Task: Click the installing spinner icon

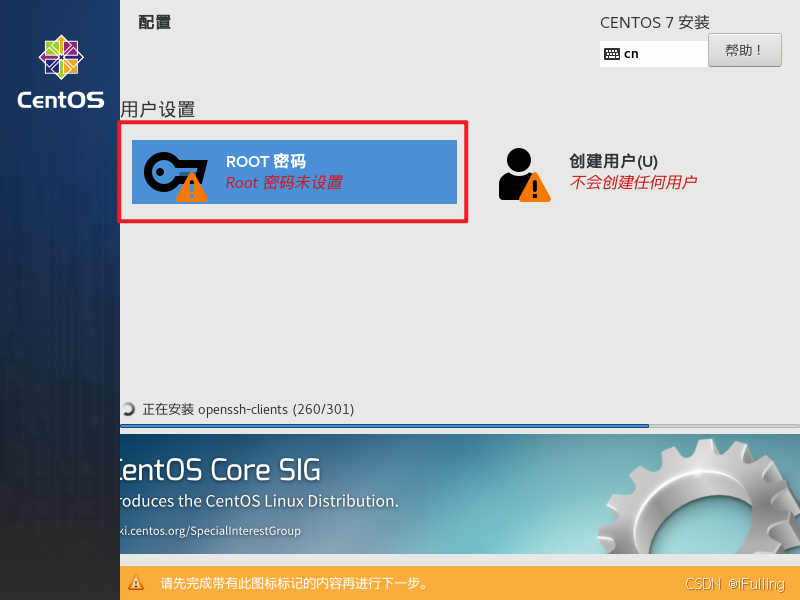Action: click(129, 409)
